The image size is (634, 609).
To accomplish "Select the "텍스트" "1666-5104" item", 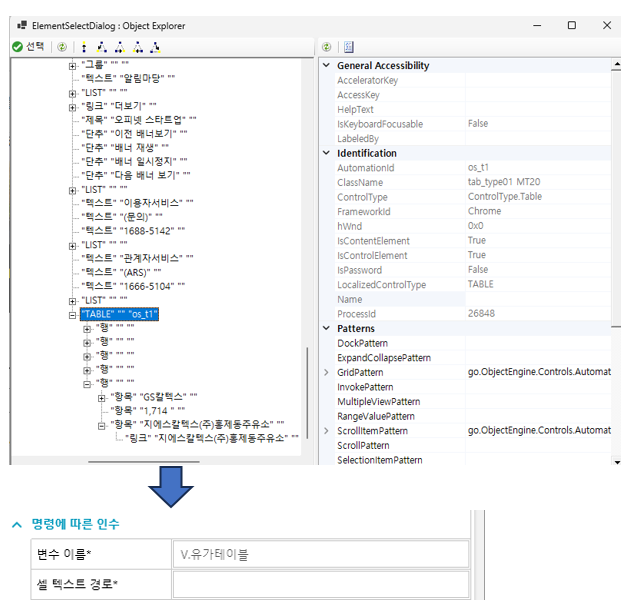I will point(133,286).
